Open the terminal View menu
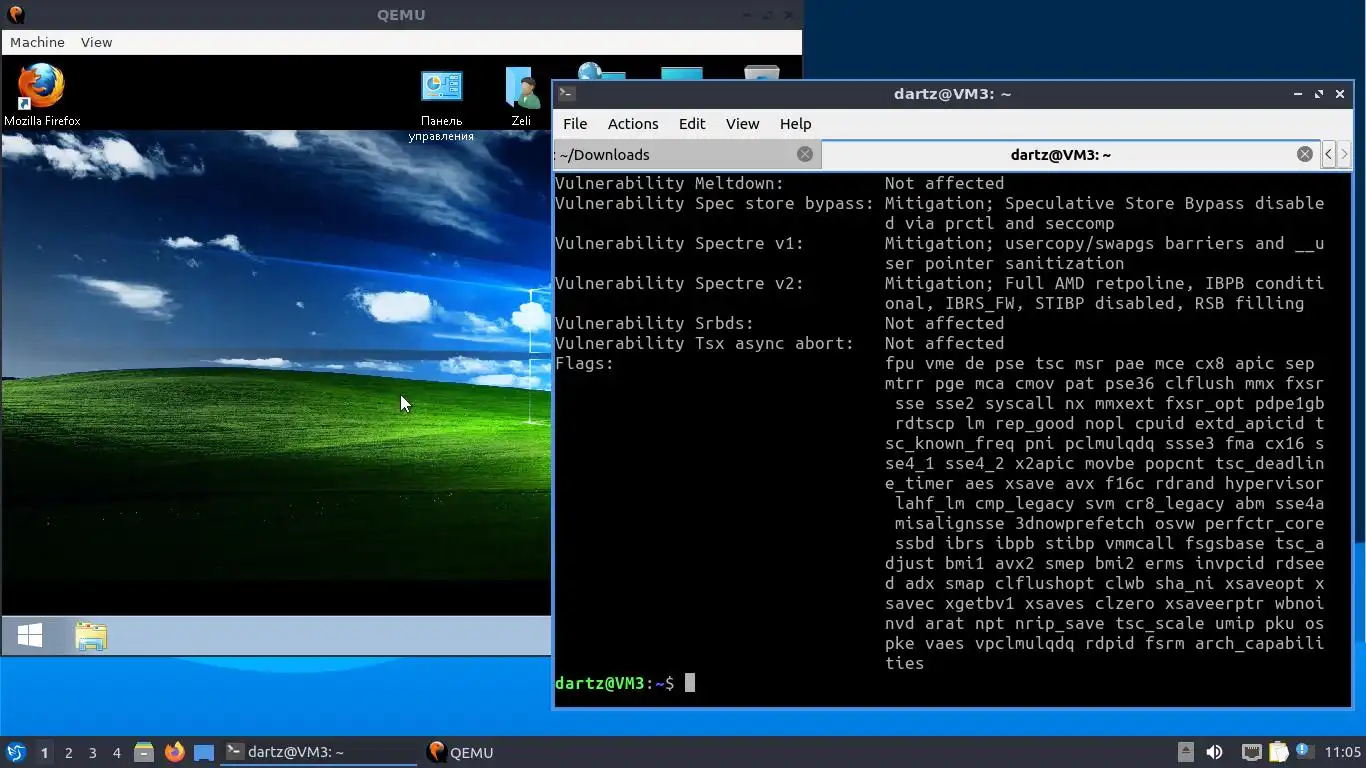 [742, 124]
